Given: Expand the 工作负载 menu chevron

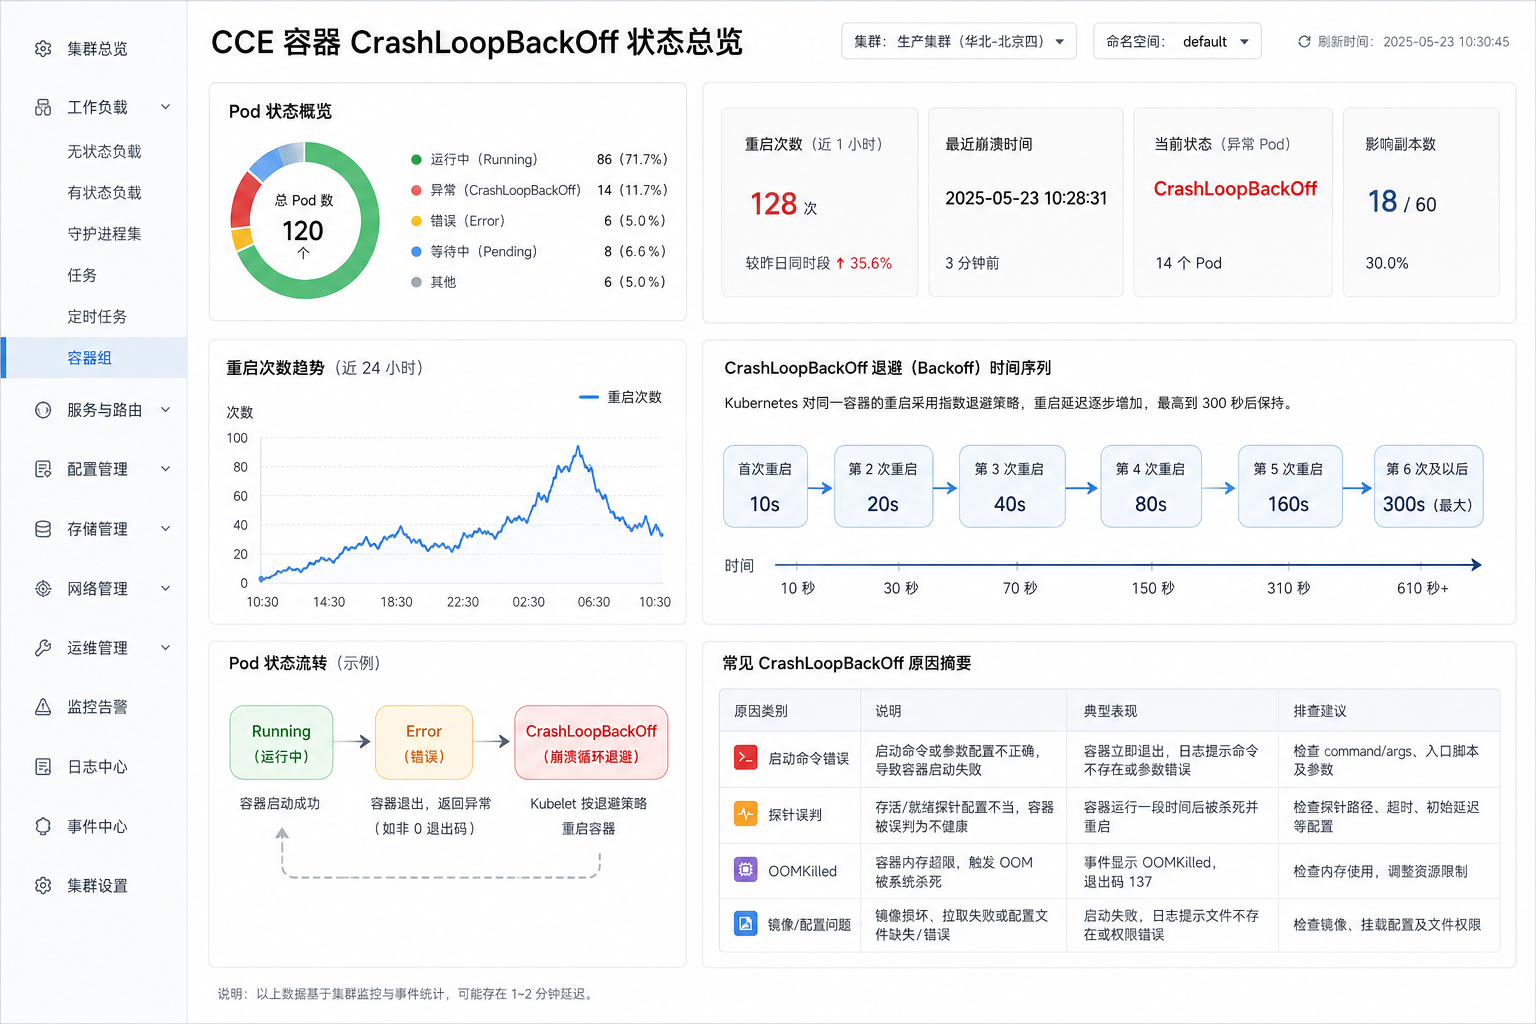Looking at the screenshot, I should (166, 107).
